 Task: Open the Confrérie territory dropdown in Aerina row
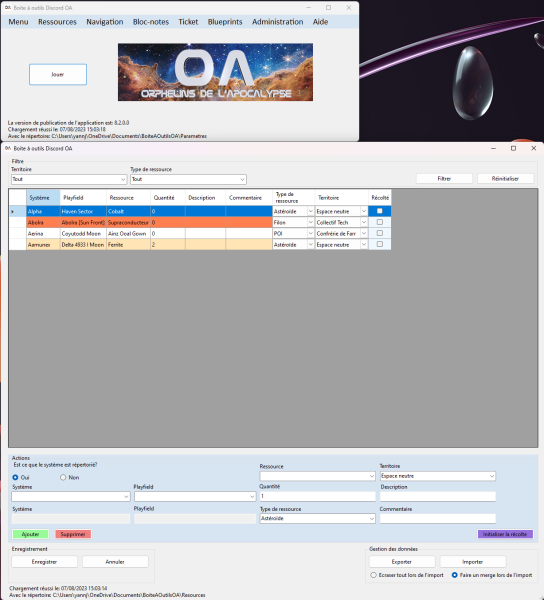(364, 233)
